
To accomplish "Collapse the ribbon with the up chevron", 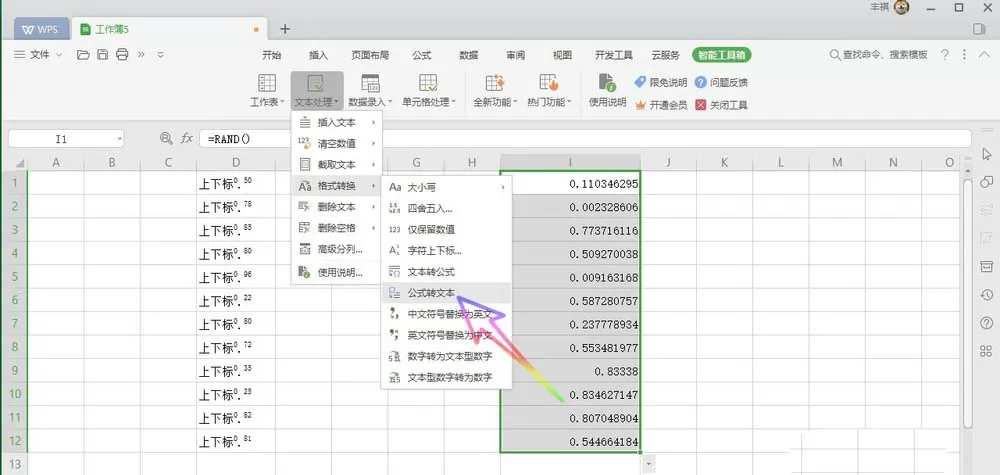I will 983,55.
